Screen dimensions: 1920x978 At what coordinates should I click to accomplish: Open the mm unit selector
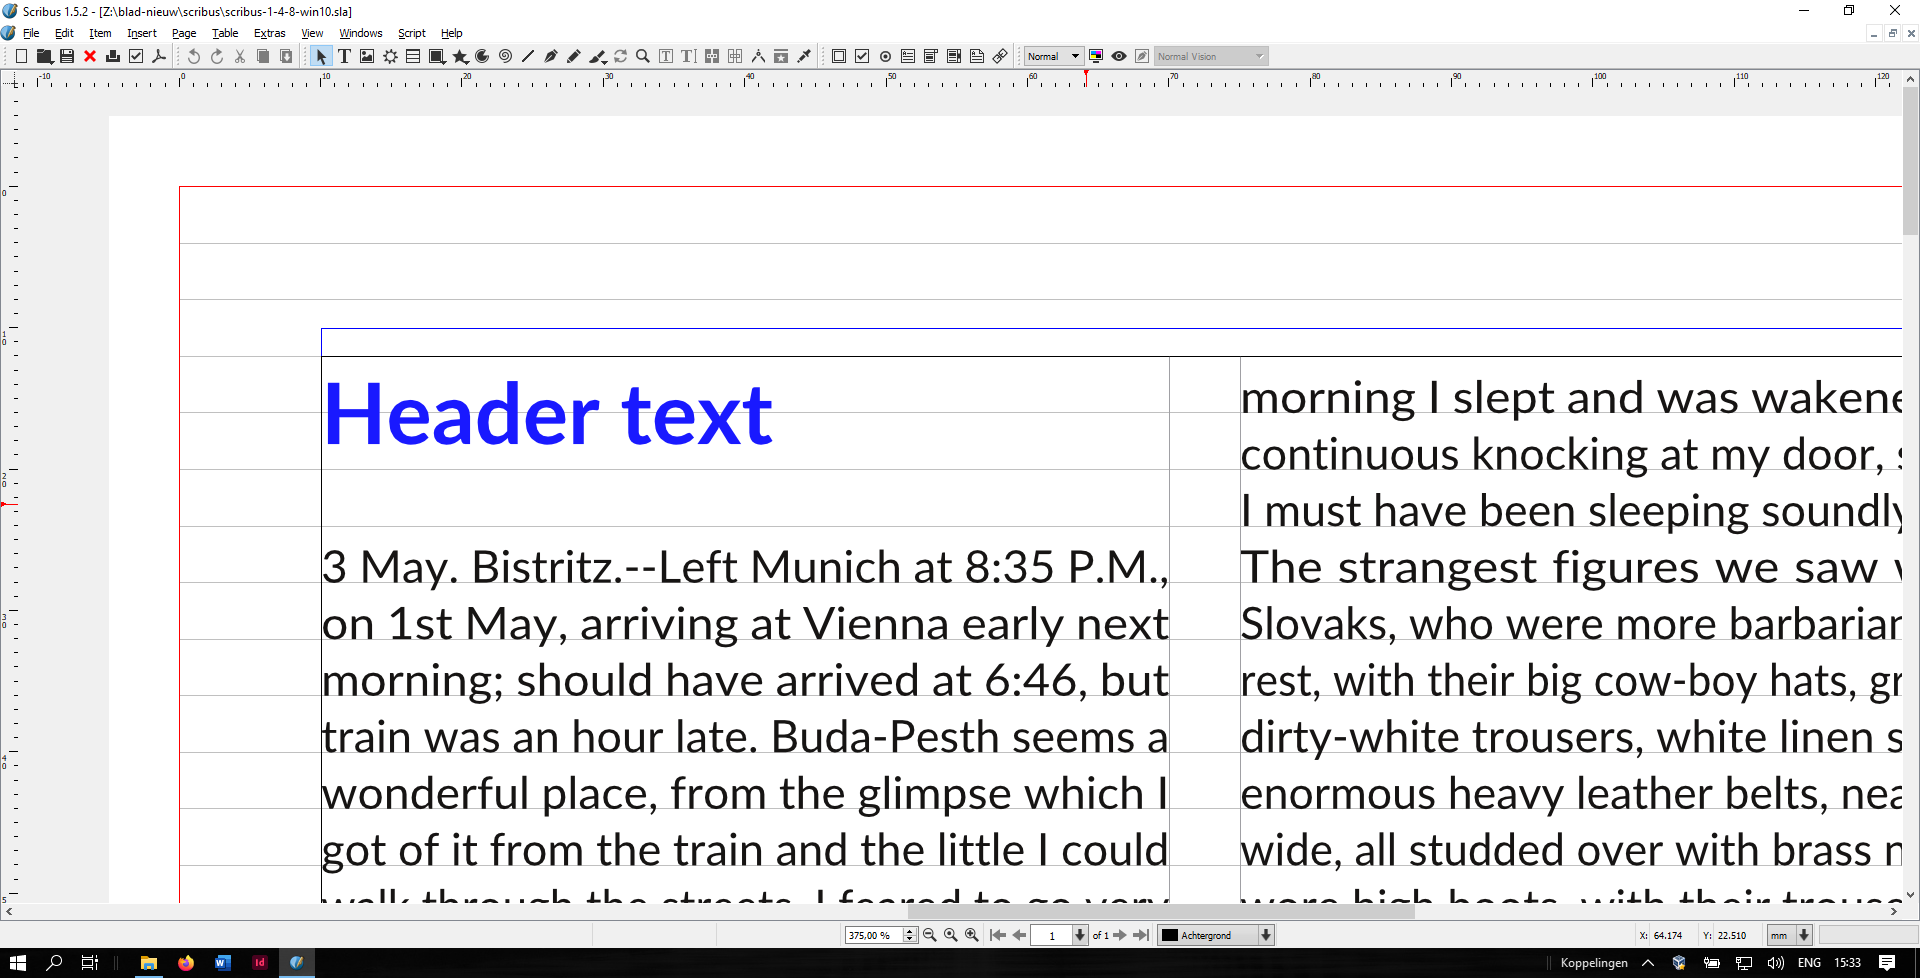(1803, 935)
